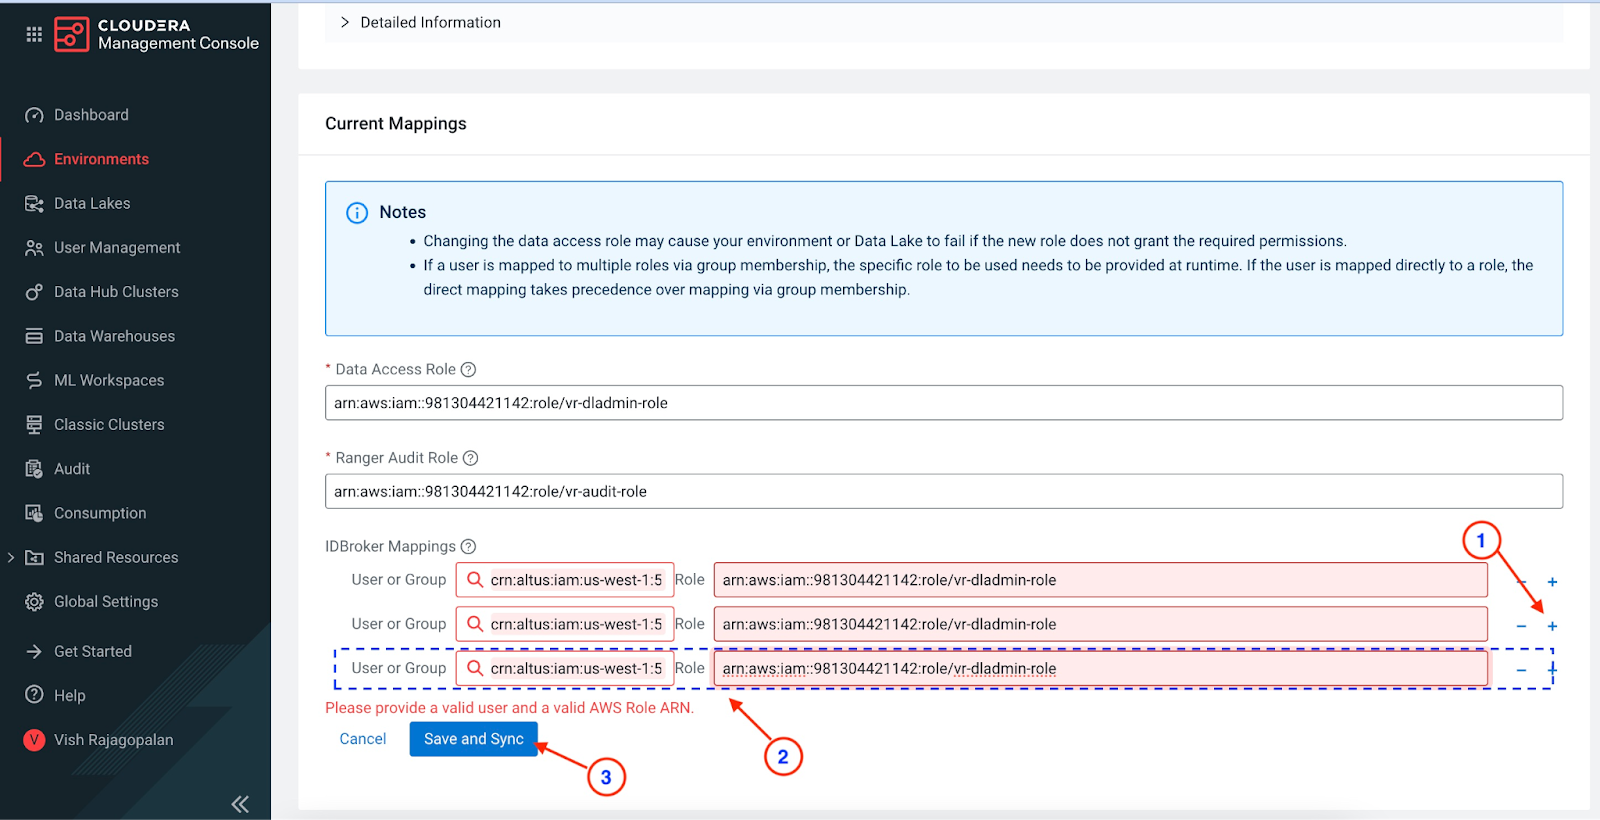Open User Management from sidebar
Viewport: 1600px width, 820px height.
click(x=117, y=247)
